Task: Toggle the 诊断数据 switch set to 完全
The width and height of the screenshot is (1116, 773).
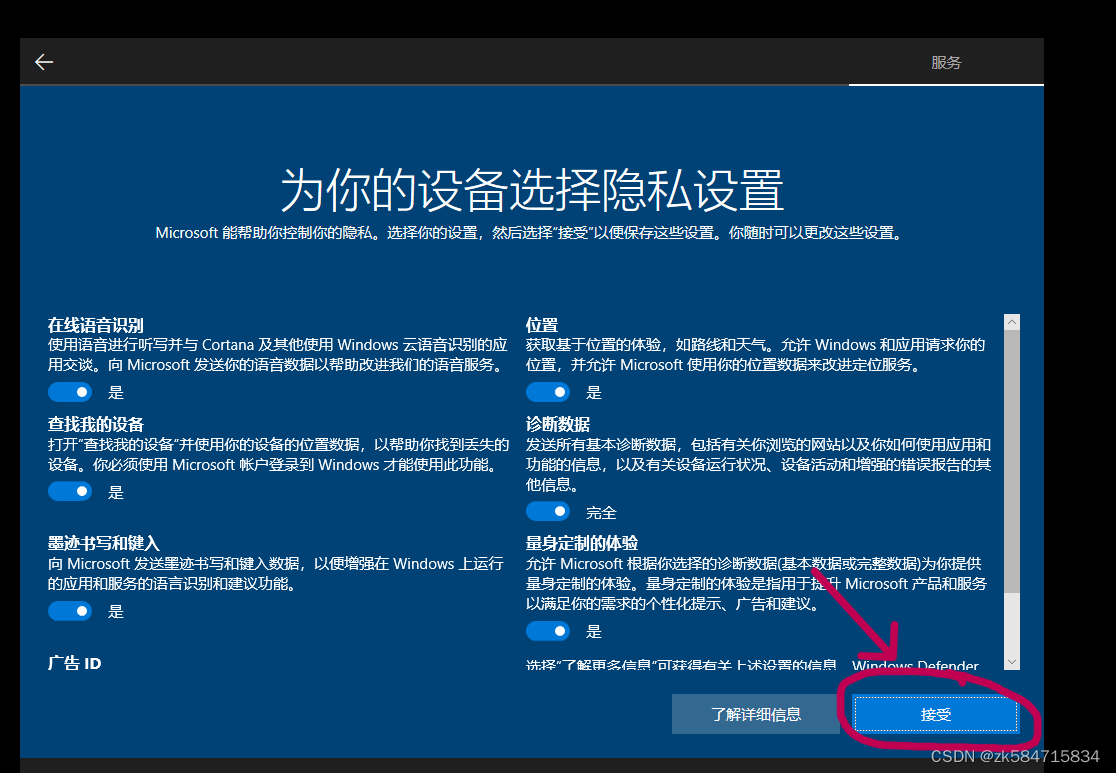Action: pyautogui.click(x=548, y=511)
